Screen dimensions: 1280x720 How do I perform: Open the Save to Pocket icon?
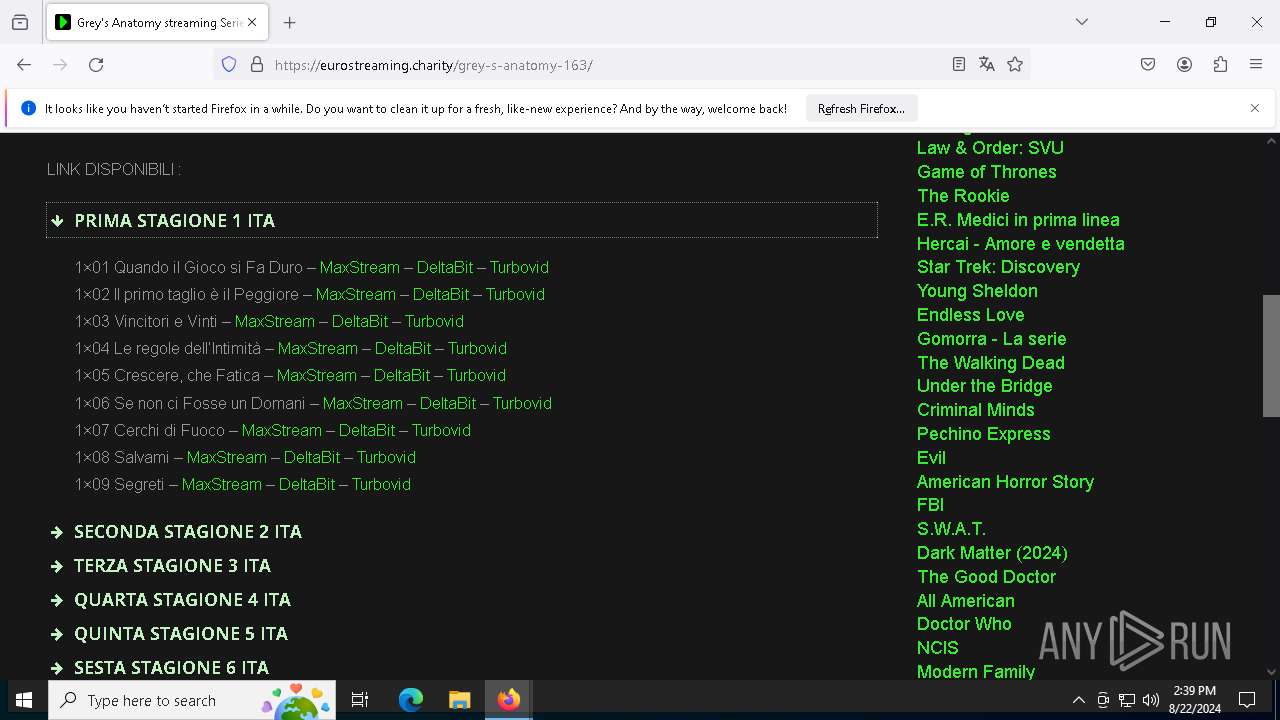[1148, 64]
